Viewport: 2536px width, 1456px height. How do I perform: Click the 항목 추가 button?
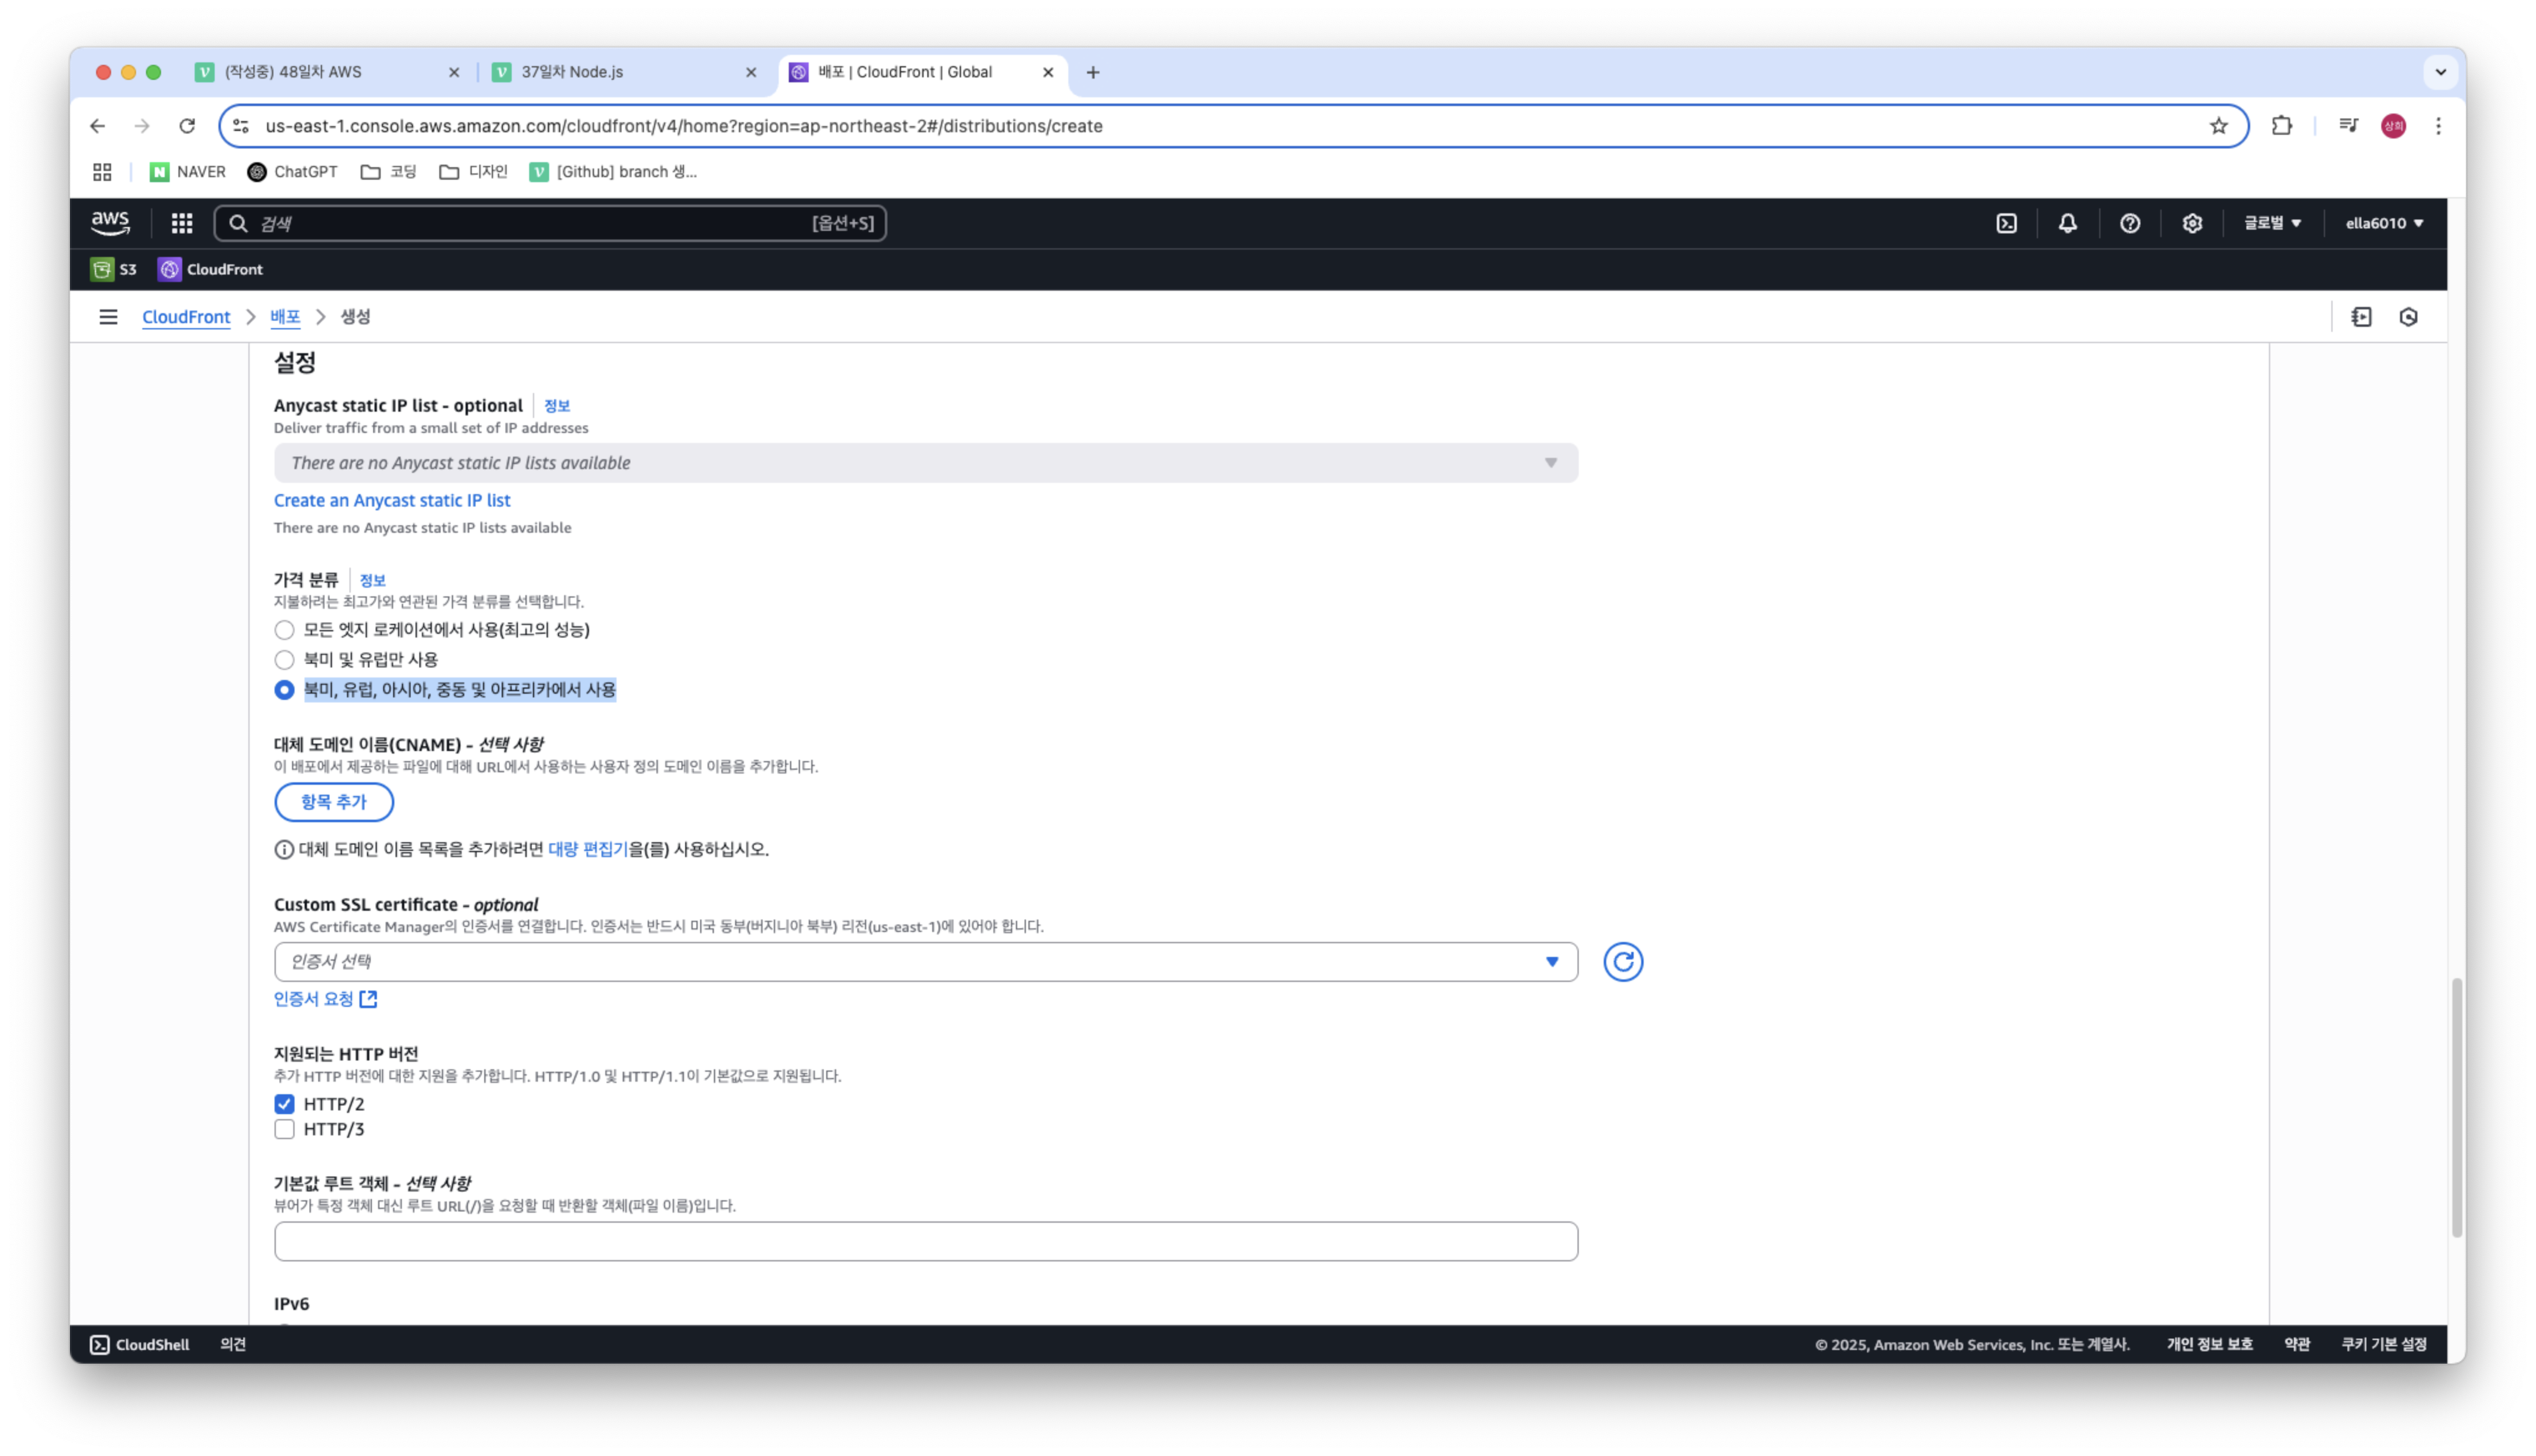coord(334,802)
